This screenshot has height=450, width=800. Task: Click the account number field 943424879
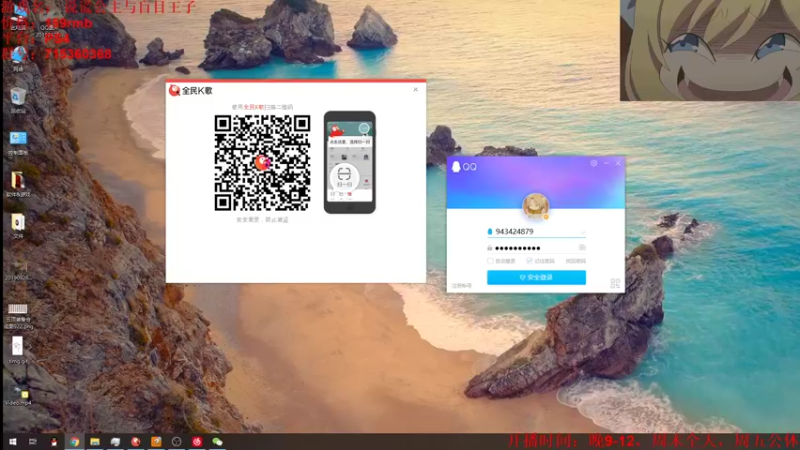pos(536,232)
